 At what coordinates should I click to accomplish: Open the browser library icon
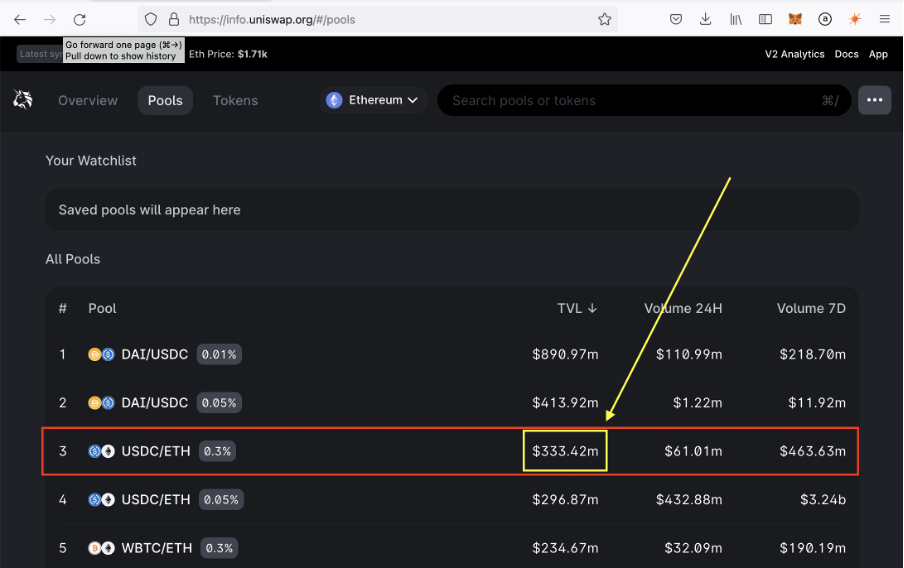736,20
